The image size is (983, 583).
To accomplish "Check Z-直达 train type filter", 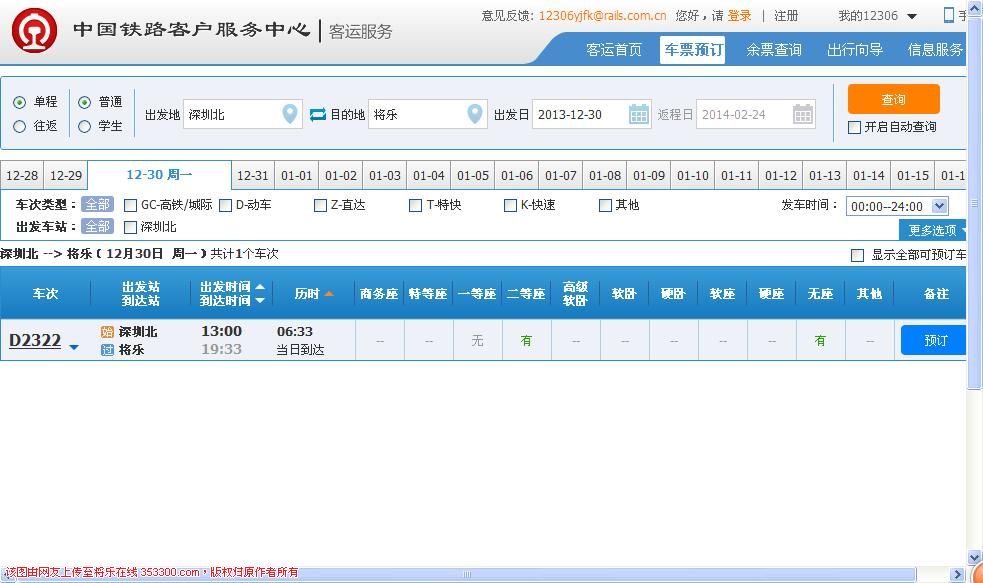I will (320, 206).
